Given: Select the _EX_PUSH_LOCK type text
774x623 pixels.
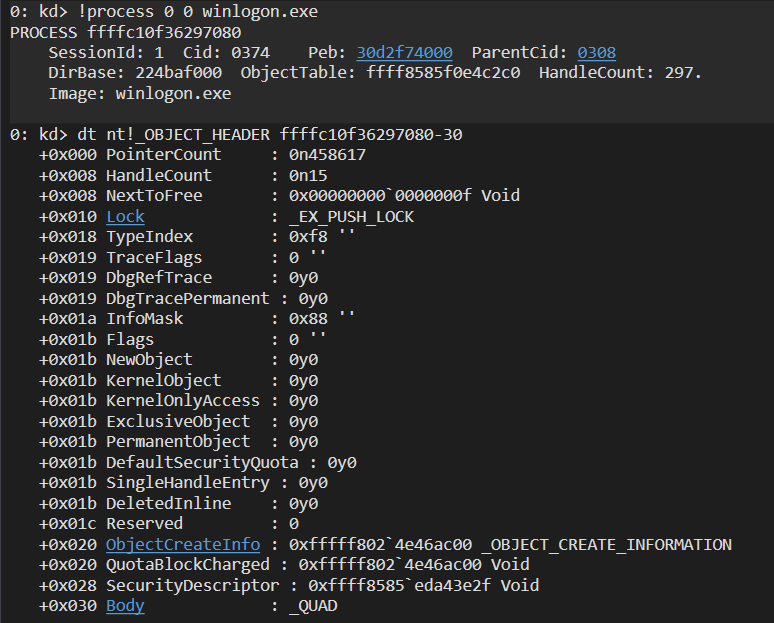Looking at the screenshot, I should (x=351, y=217).
